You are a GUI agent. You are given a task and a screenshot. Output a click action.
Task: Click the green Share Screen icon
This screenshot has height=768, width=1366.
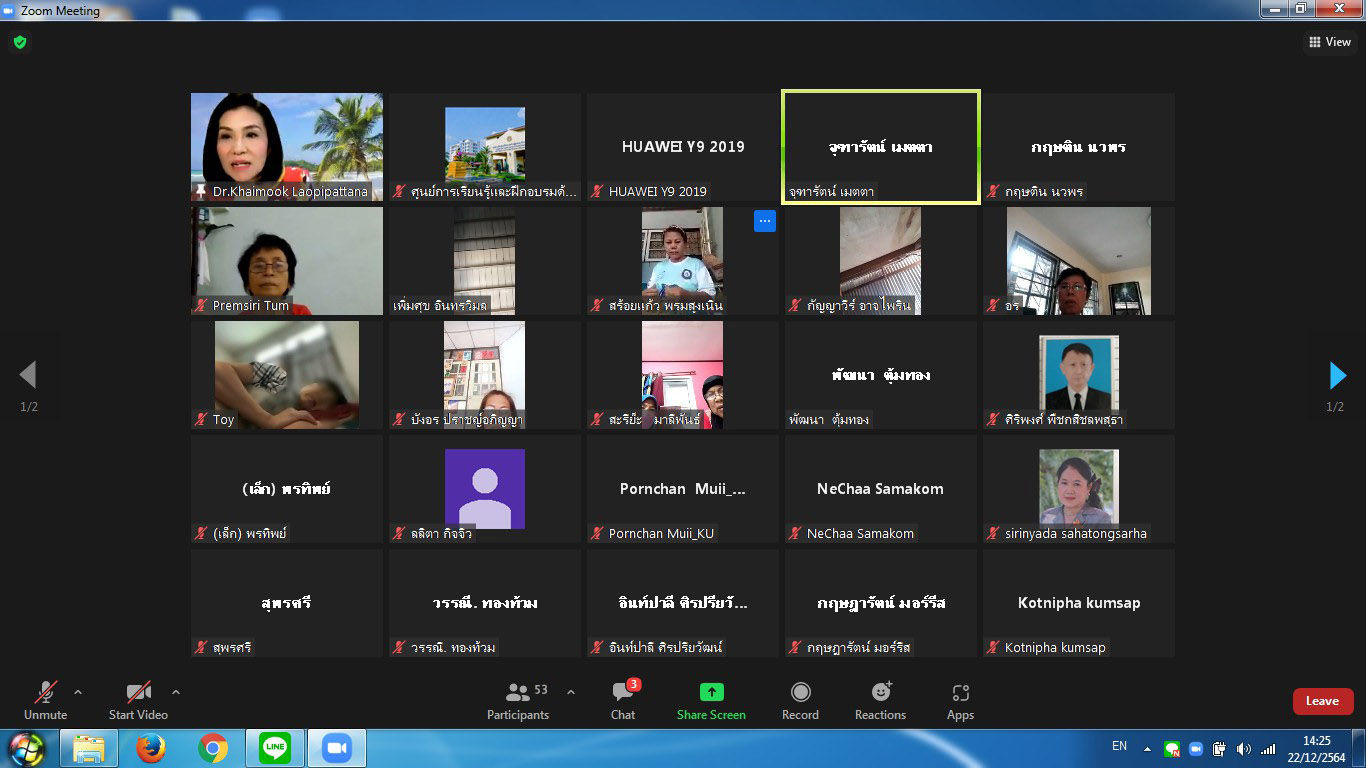click(x=711, y=692)
